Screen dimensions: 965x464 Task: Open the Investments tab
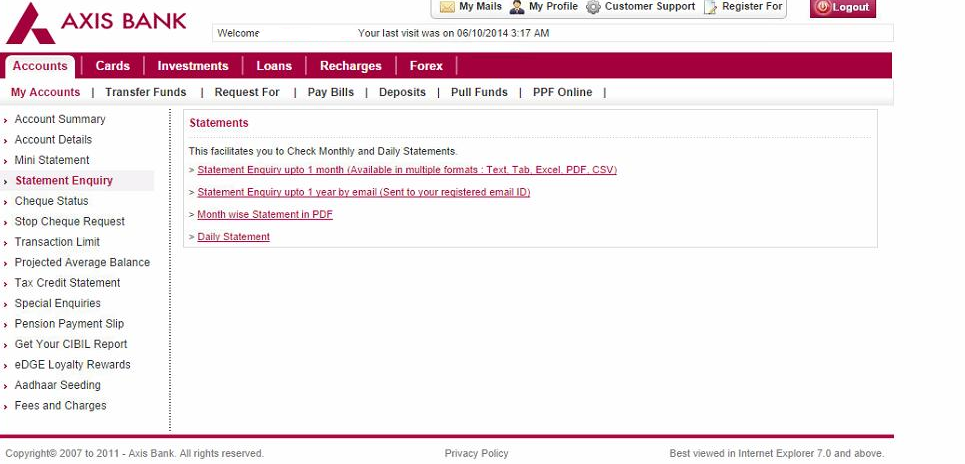(x=193, y=66)
